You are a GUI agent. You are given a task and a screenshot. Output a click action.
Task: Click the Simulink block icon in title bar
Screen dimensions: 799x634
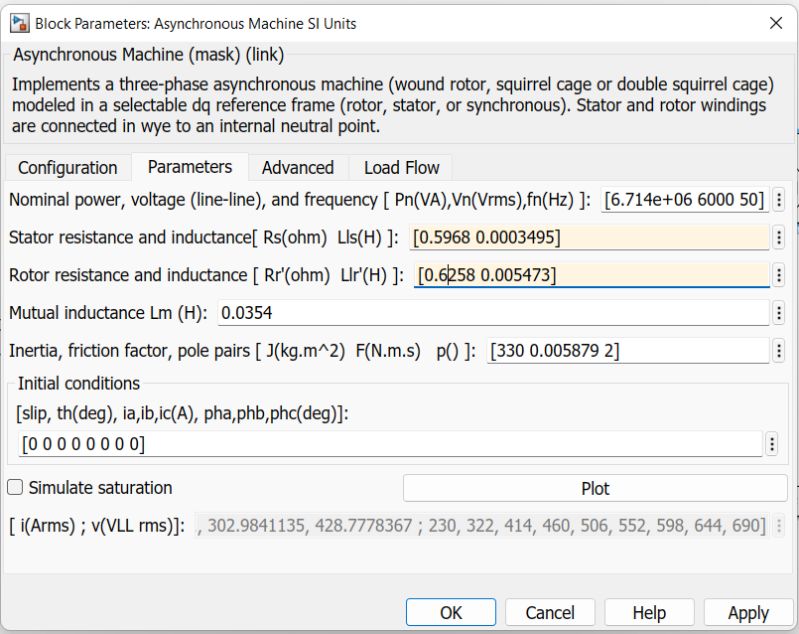(x=19, y=23)
